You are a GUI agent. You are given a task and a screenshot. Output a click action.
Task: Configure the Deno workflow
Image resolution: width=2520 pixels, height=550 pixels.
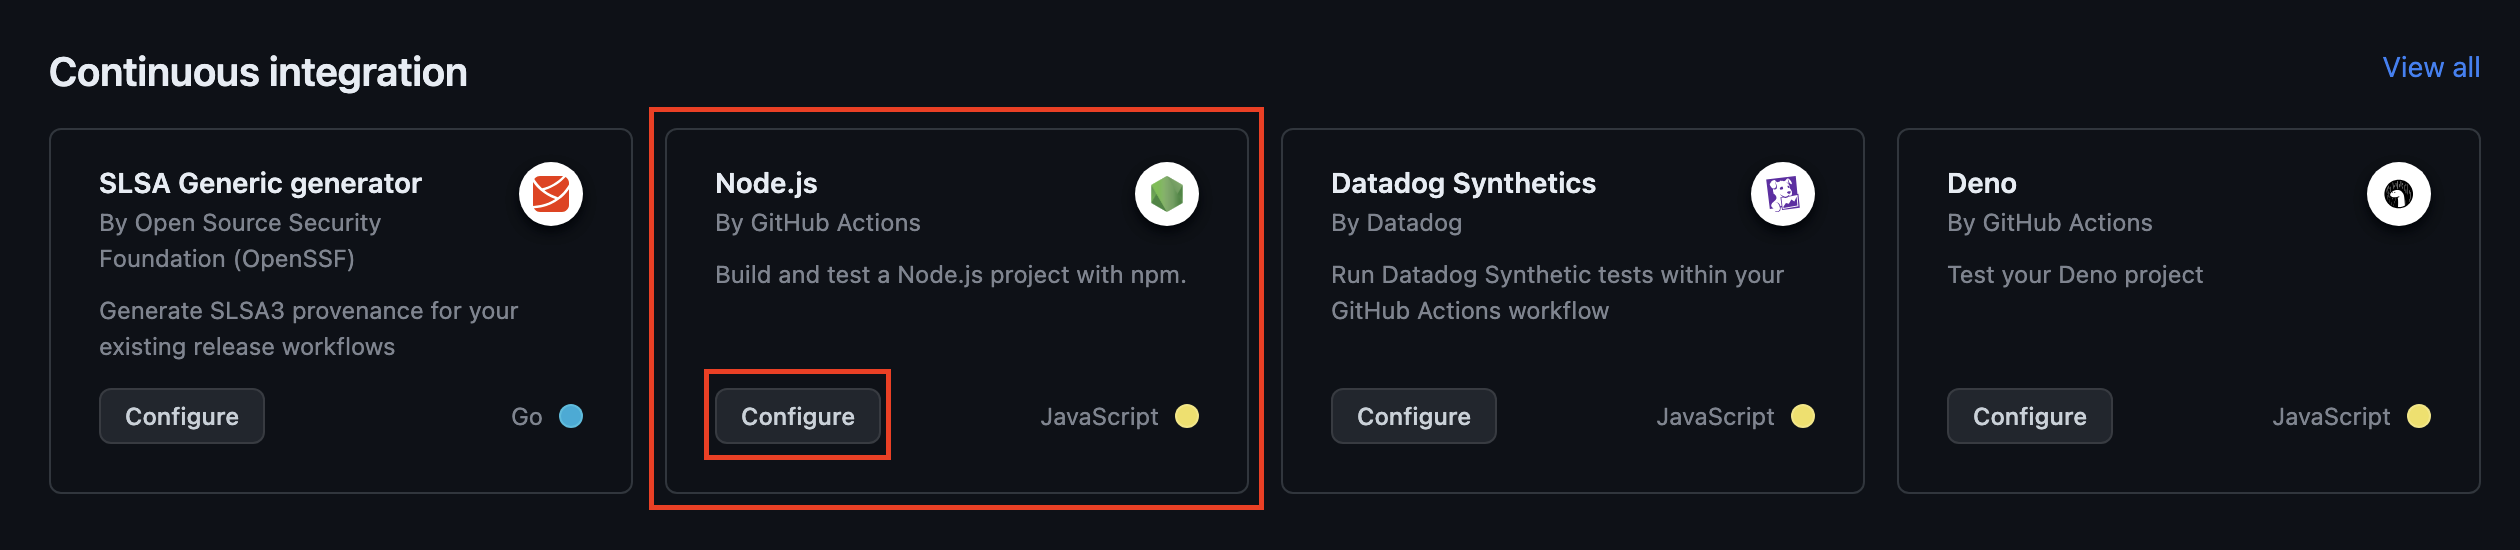click(2030, 416)
